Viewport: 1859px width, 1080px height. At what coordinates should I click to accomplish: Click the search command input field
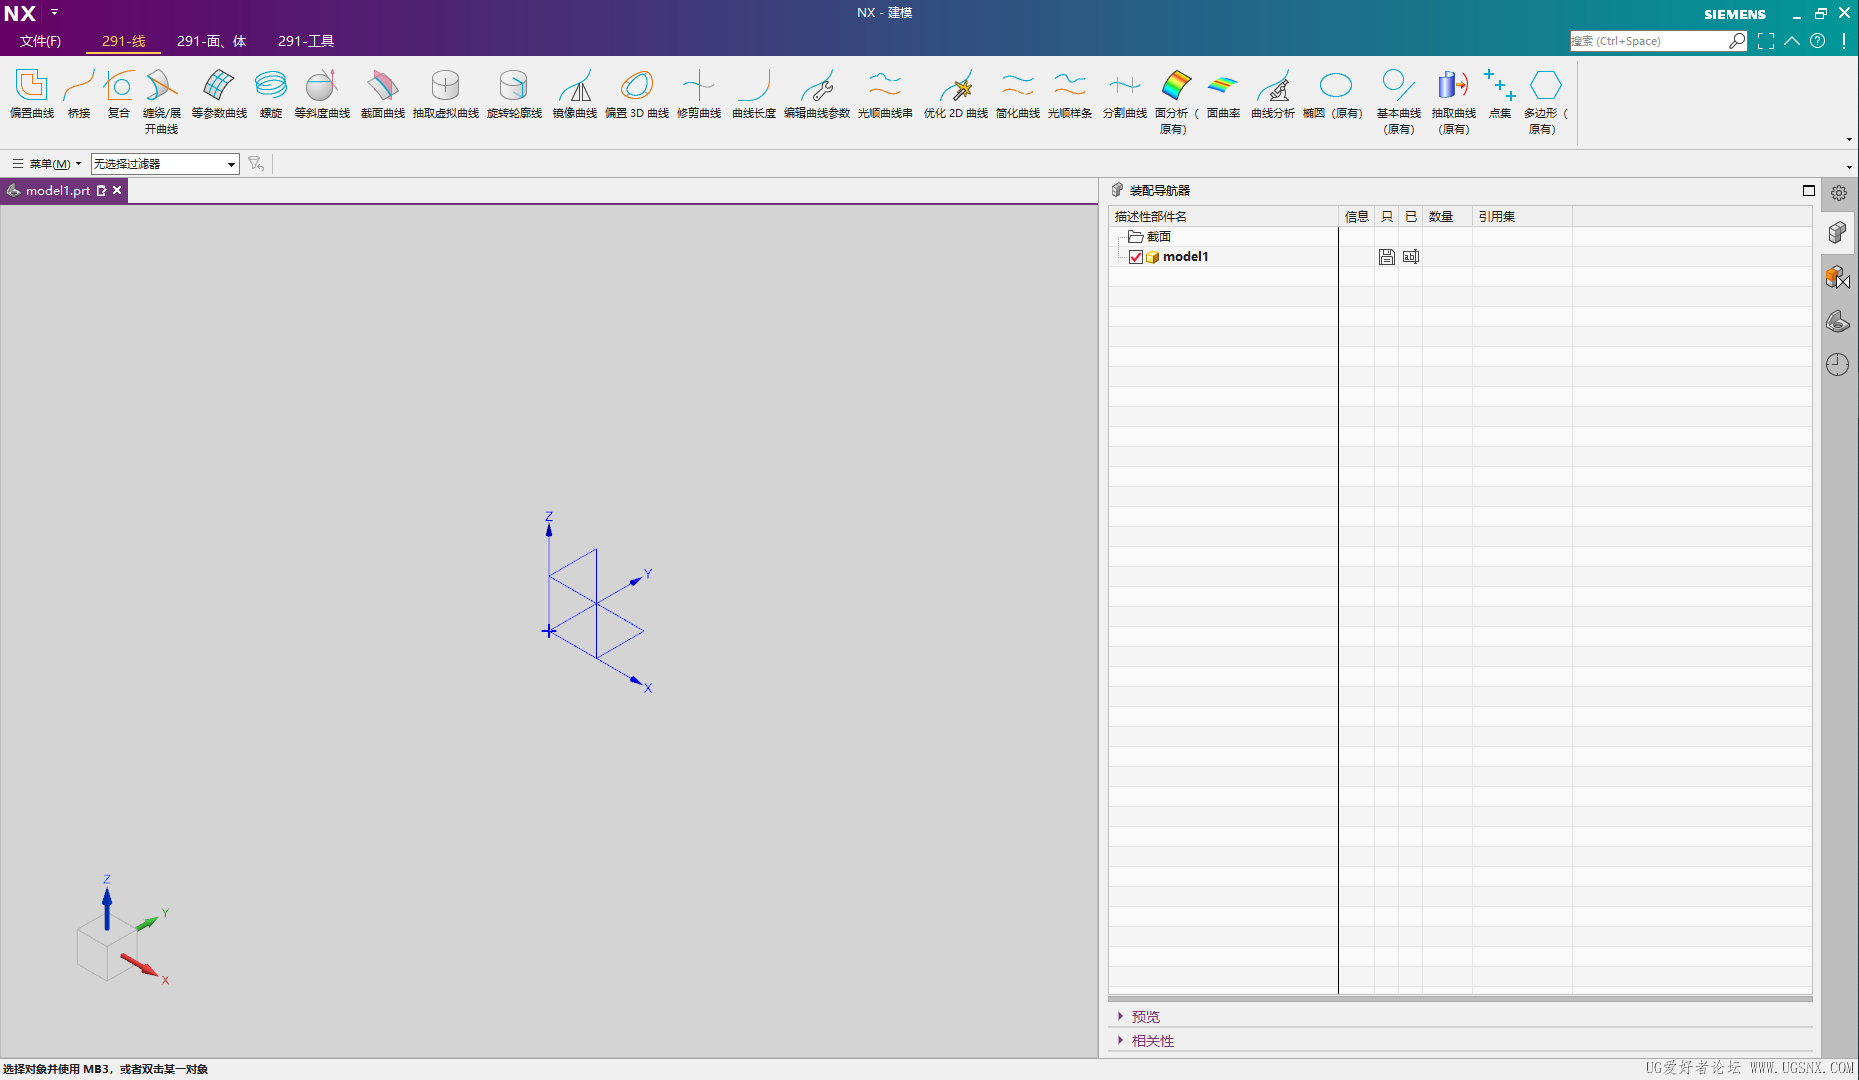1648,41
